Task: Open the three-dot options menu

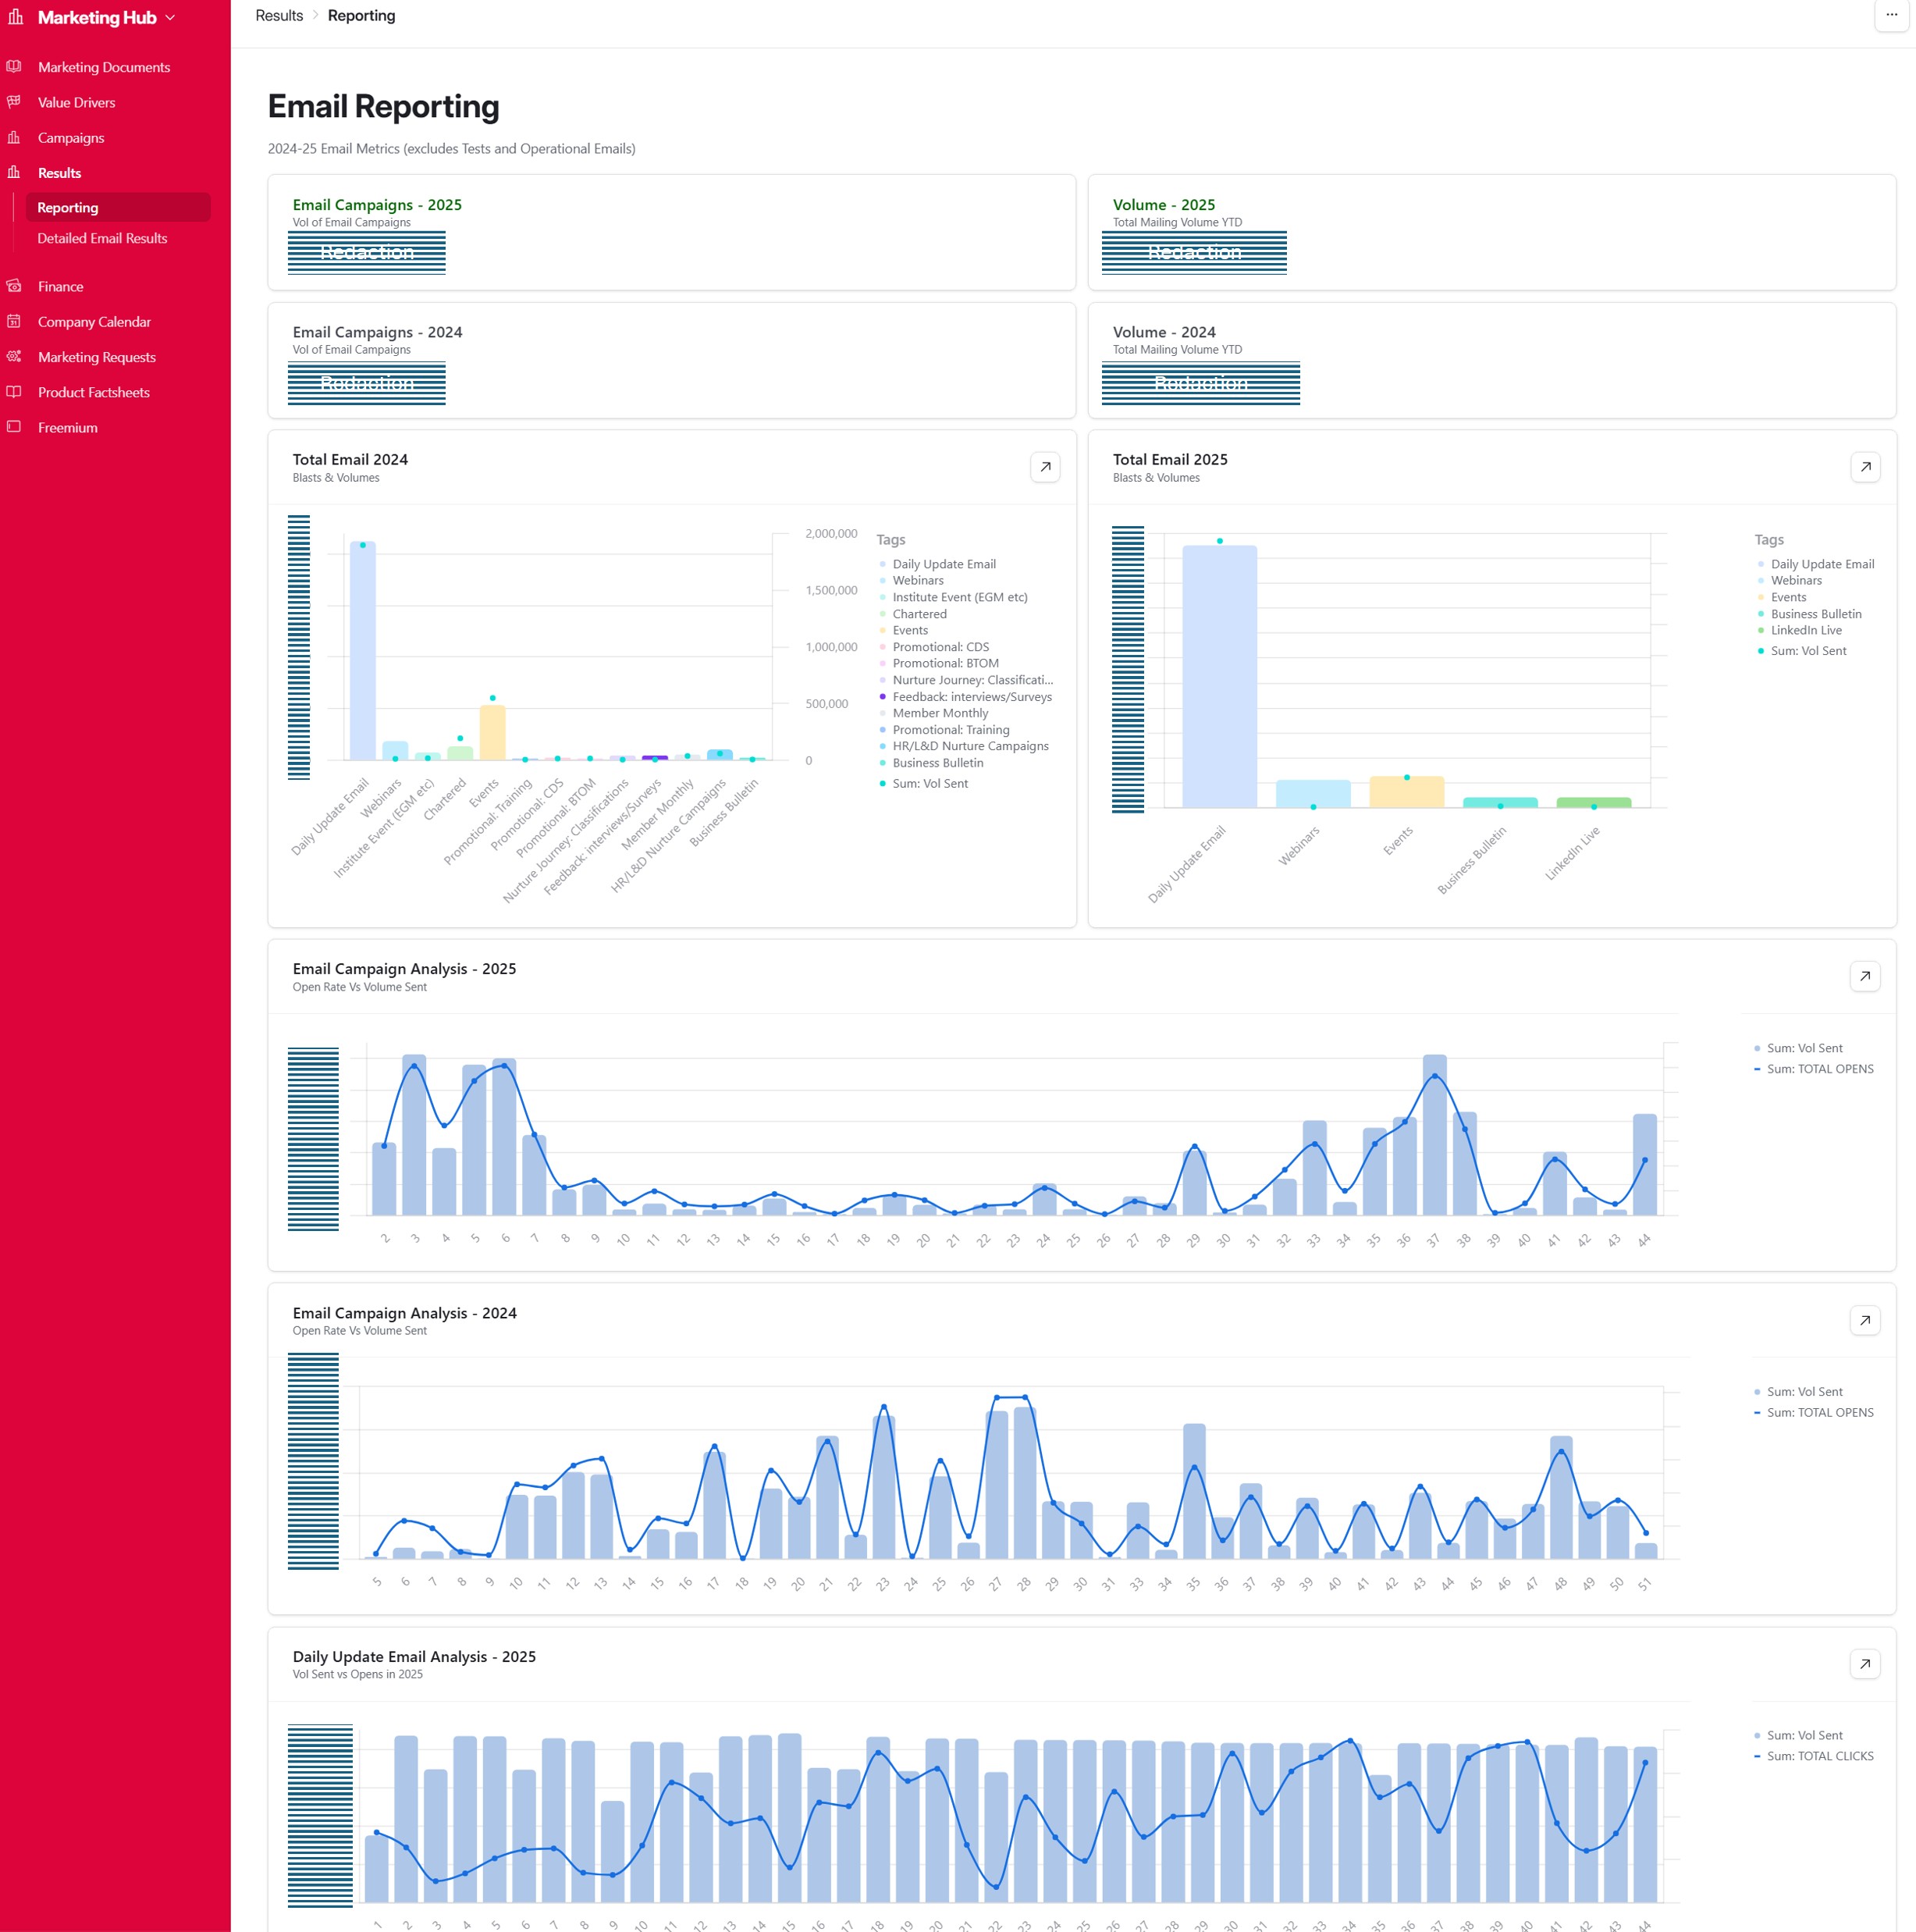Action: [x=1891, y=15]
